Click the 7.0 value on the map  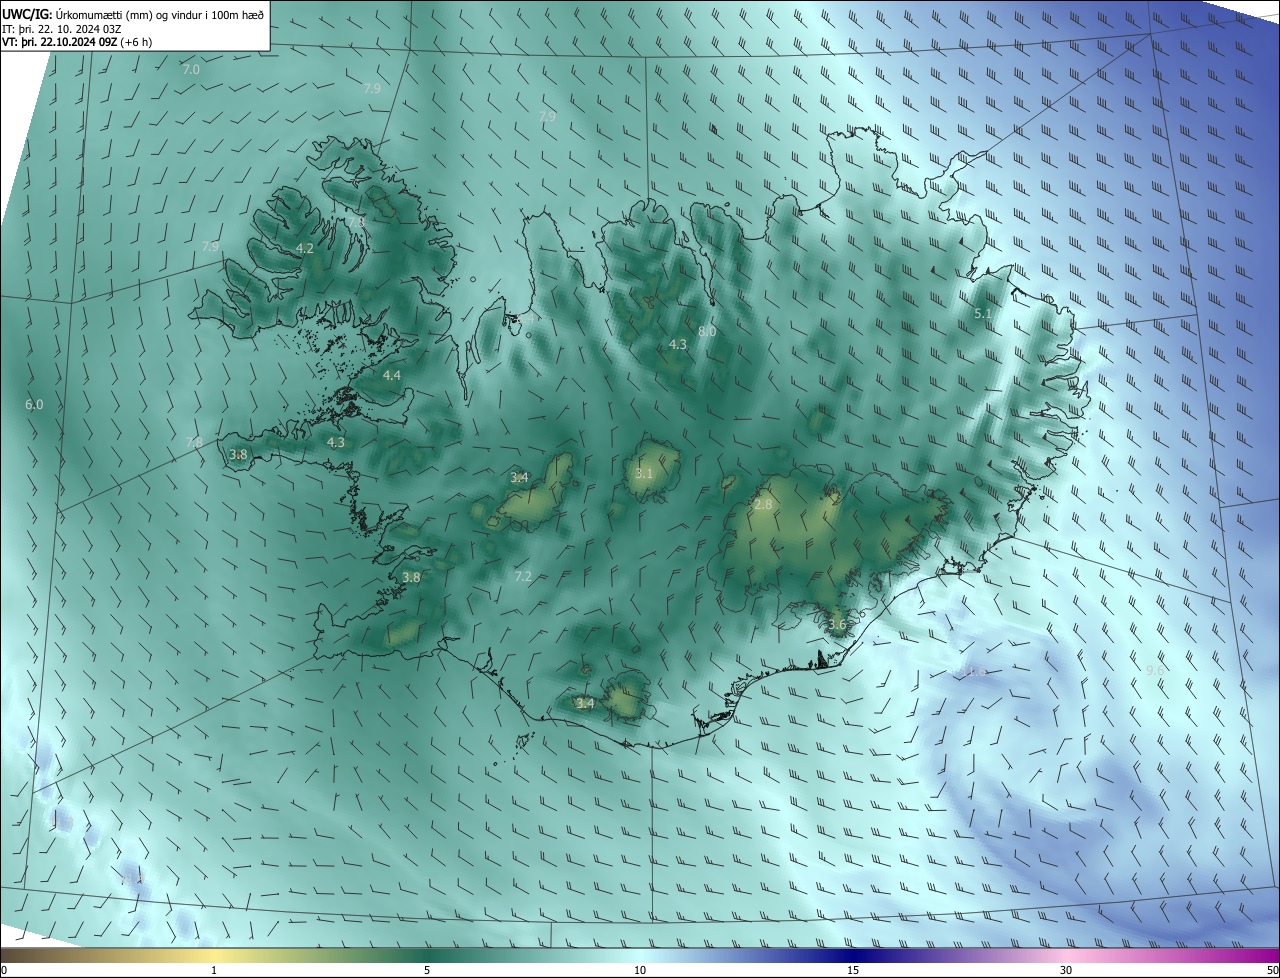click(x=191, y=70)
